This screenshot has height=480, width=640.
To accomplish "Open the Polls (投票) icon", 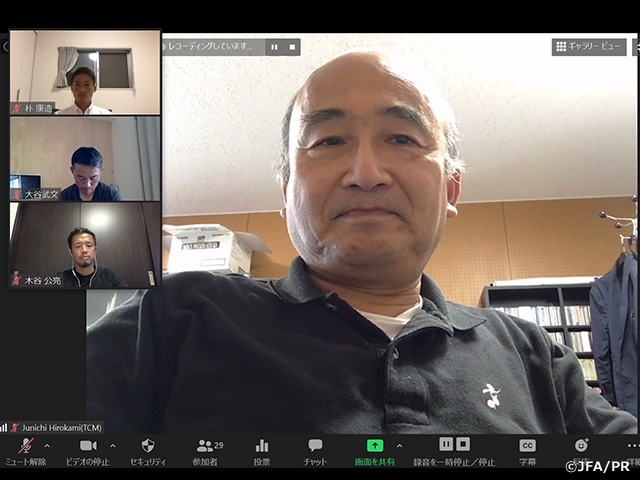I will 262,446.
